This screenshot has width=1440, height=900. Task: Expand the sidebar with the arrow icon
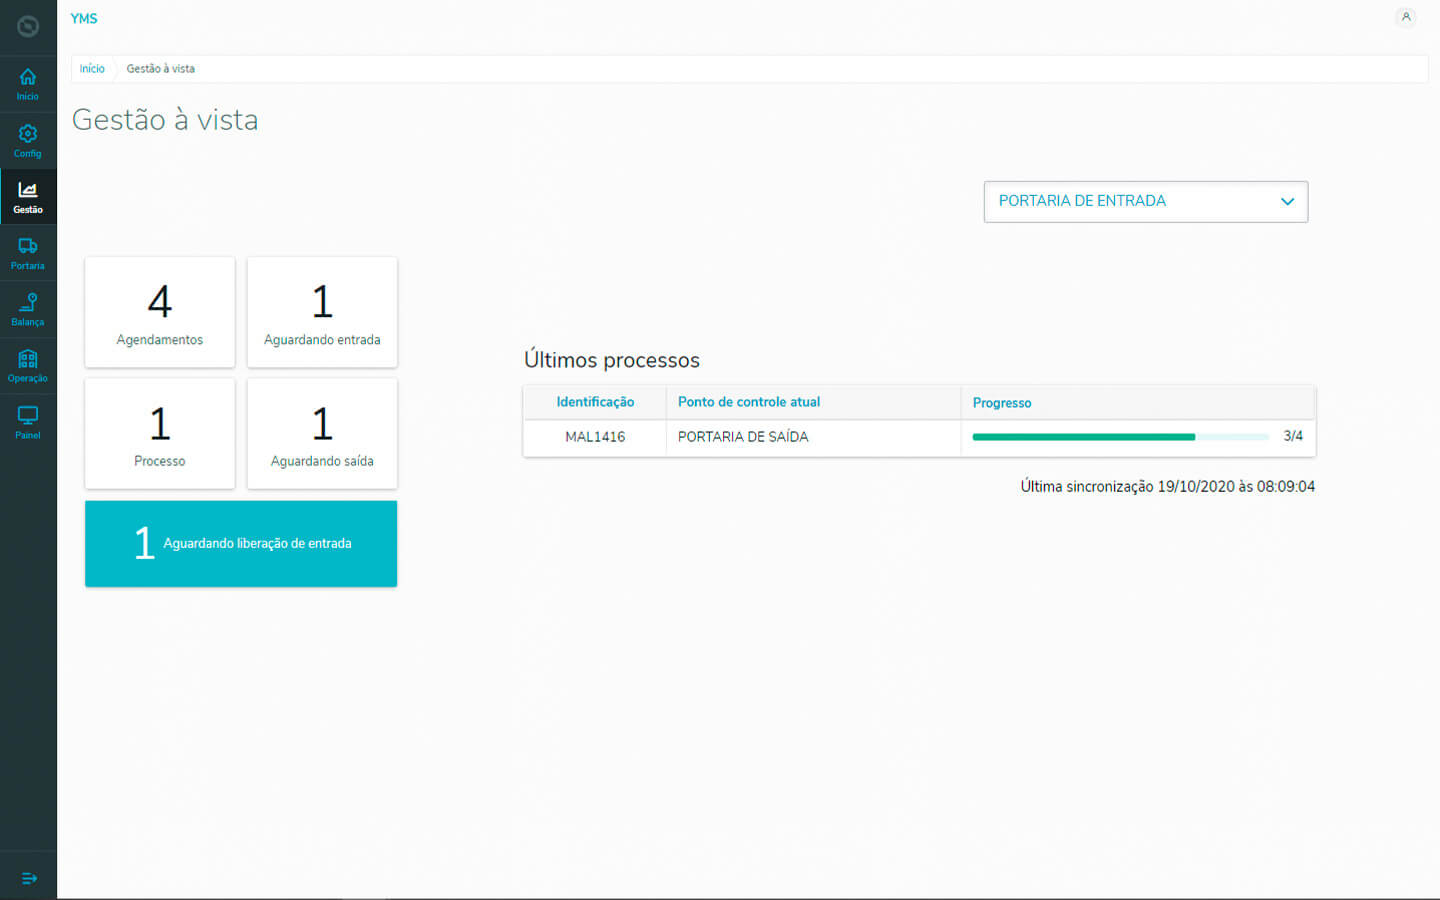click(29, 878)
